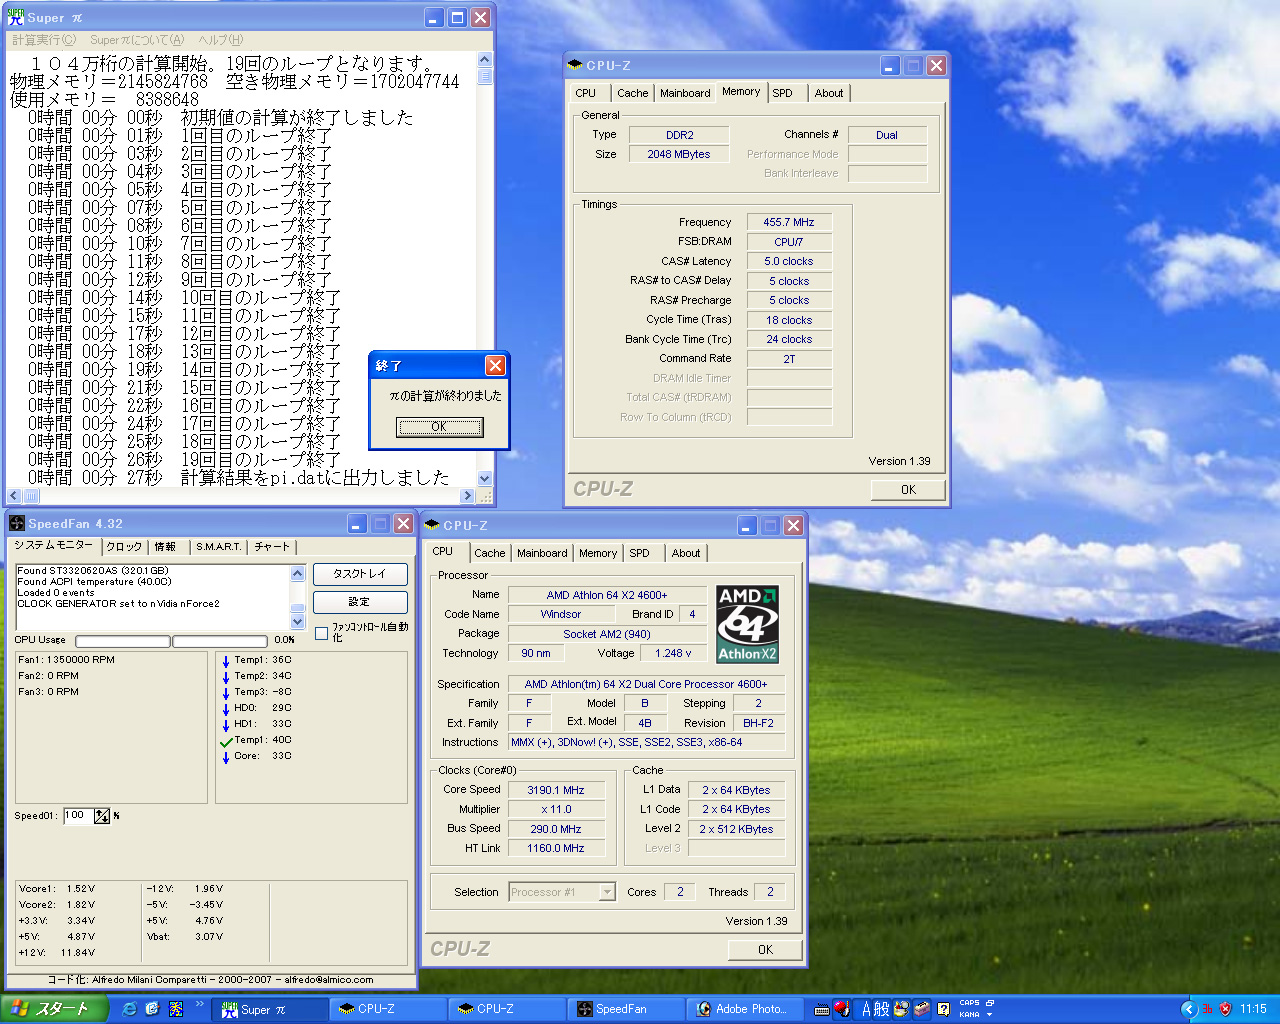Select the S.M.A.R.T. tab in SpeedFan
This screenshot has width=1280, height=1024.
tap(219, 547)
